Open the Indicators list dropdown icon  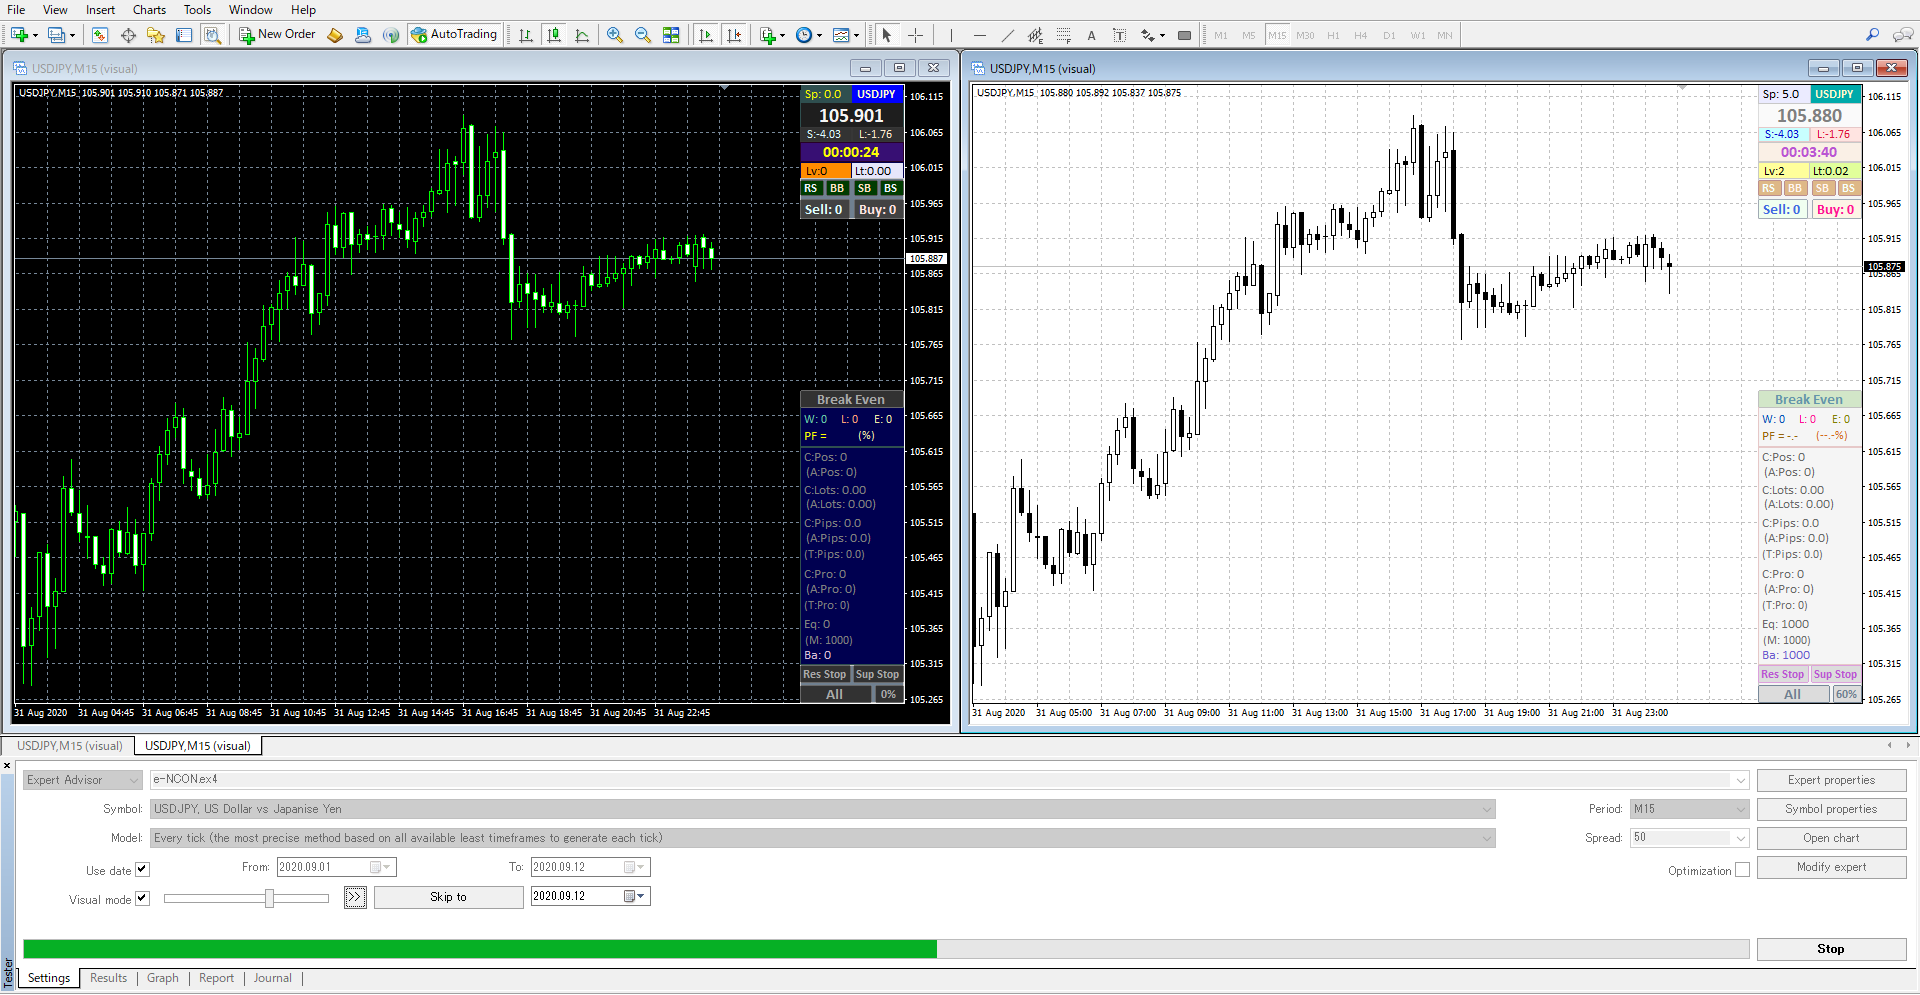pyautogui.click(x=771, y=35)
